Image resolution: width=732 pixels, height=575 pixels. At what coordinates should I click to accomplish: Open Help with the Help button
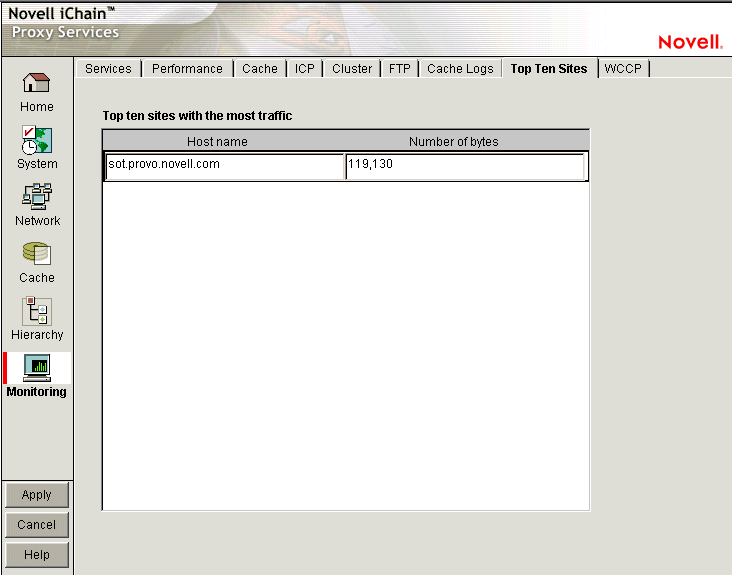click(x=37, y=554)
